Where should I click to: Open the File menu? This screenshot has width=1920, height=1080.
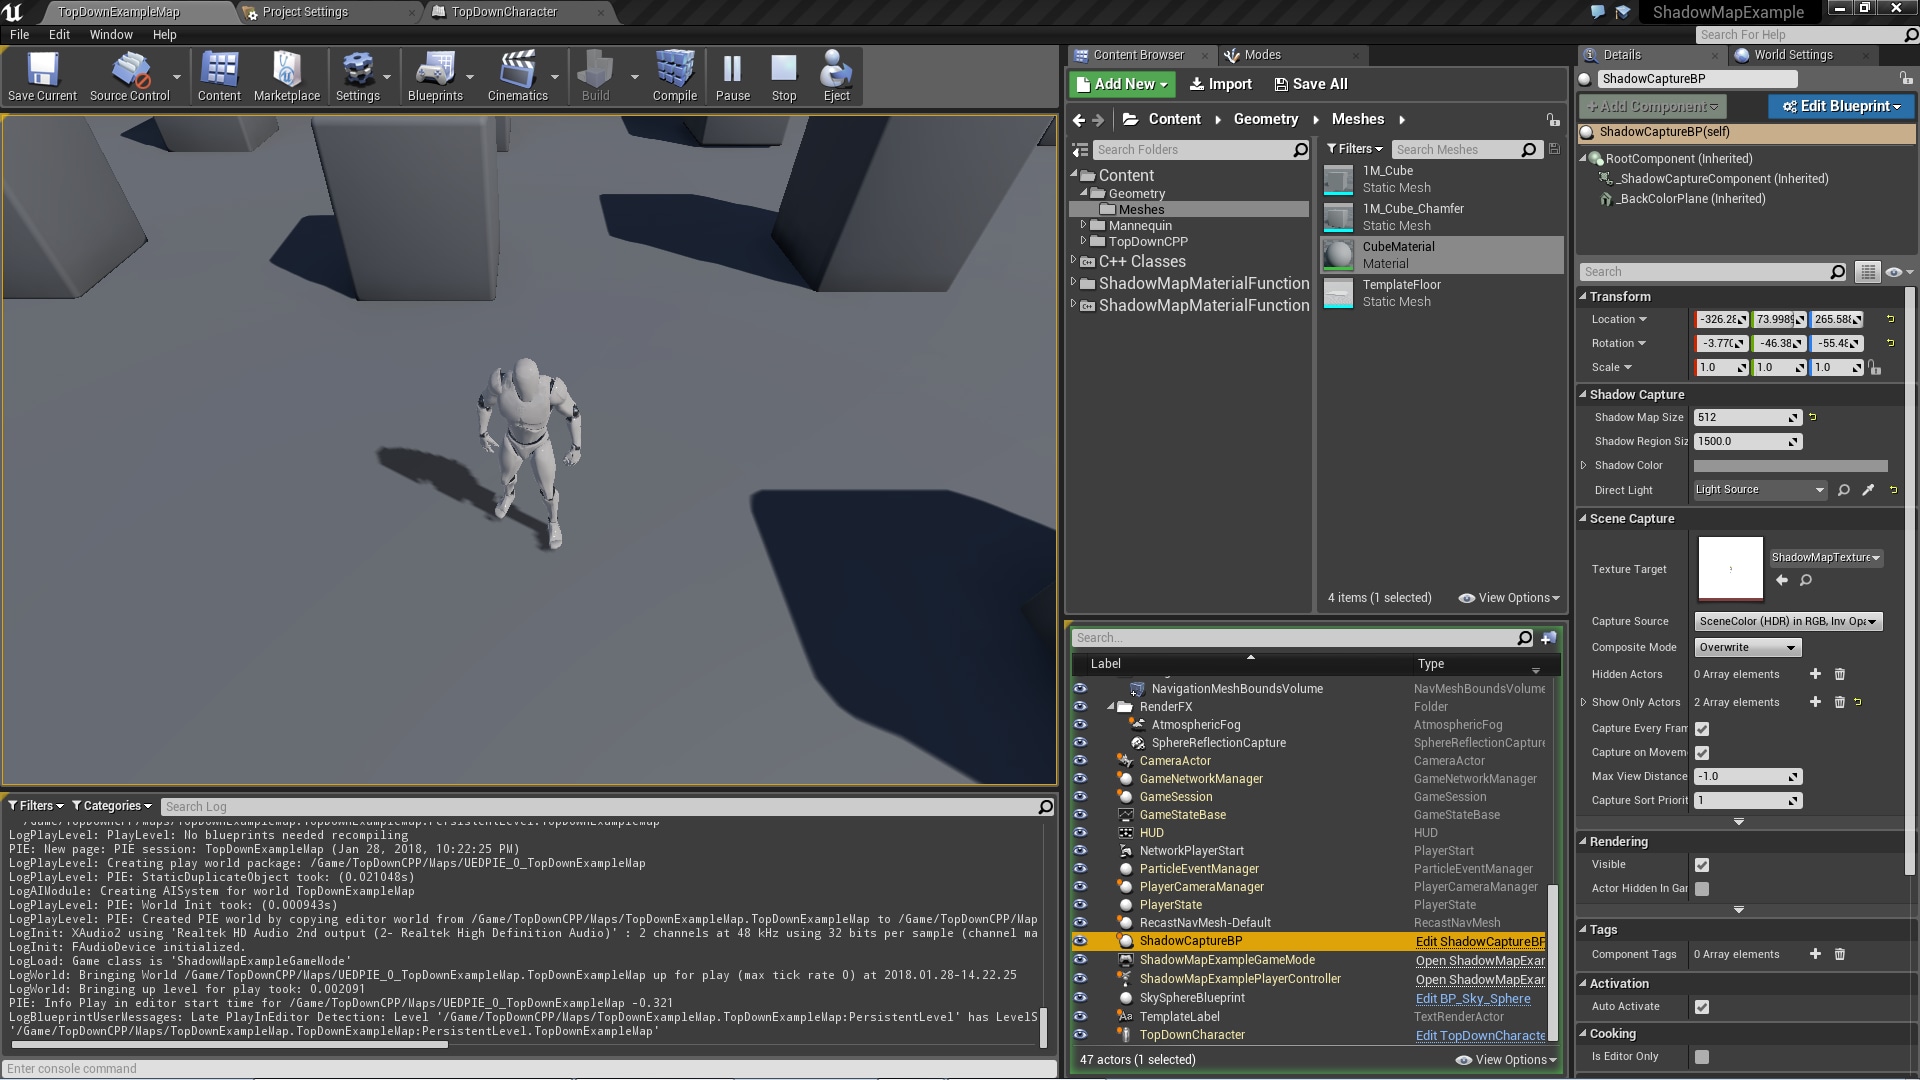[19, 34]
